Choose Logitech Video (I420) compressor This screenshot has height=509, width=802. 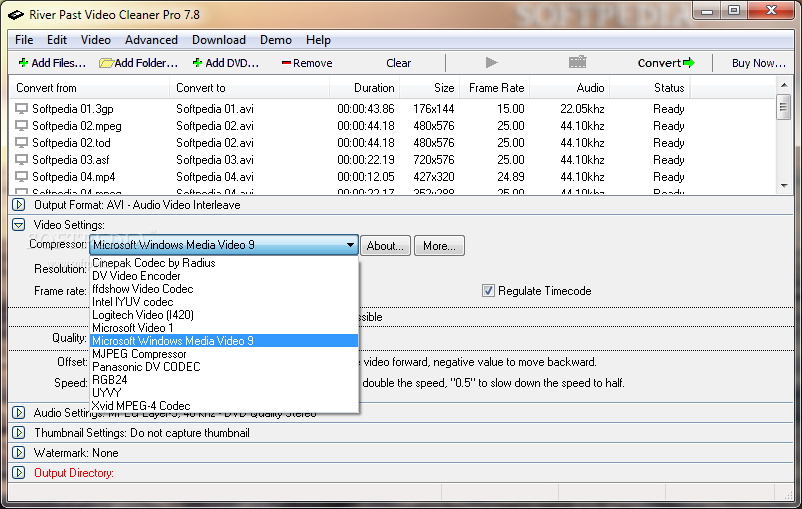click(x=224, y=315)
